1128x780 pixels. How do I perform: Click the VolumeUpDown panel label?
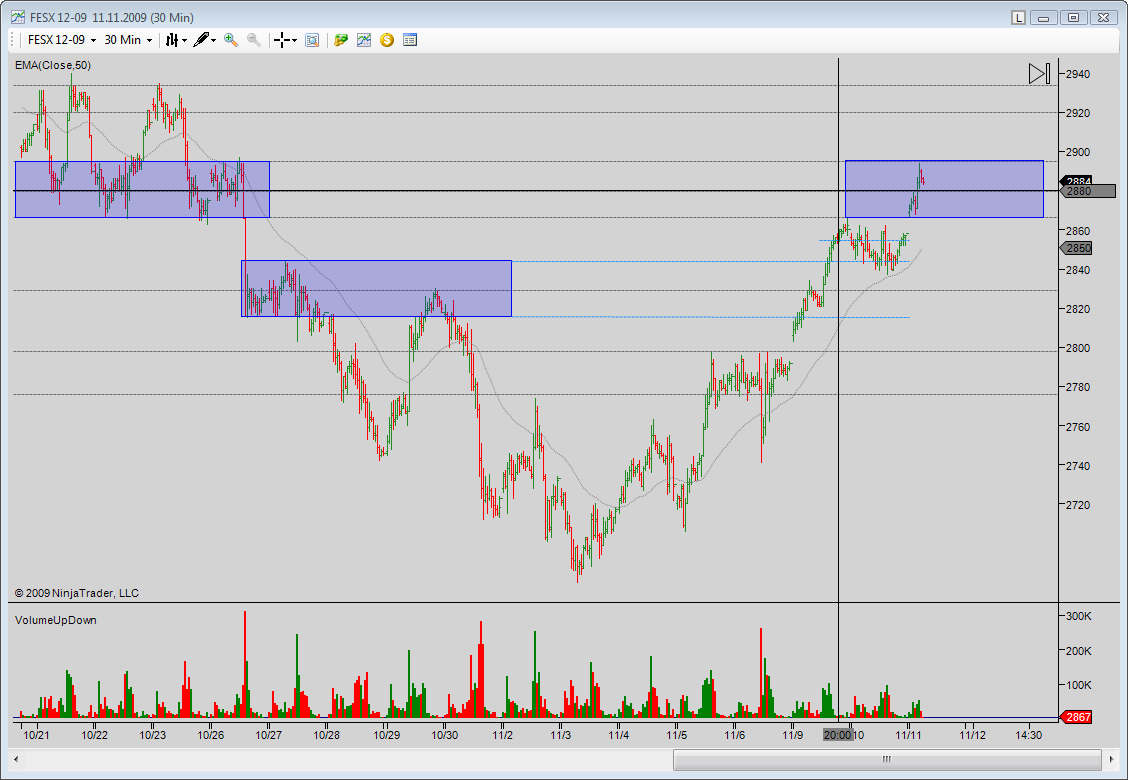click(55, 620)
